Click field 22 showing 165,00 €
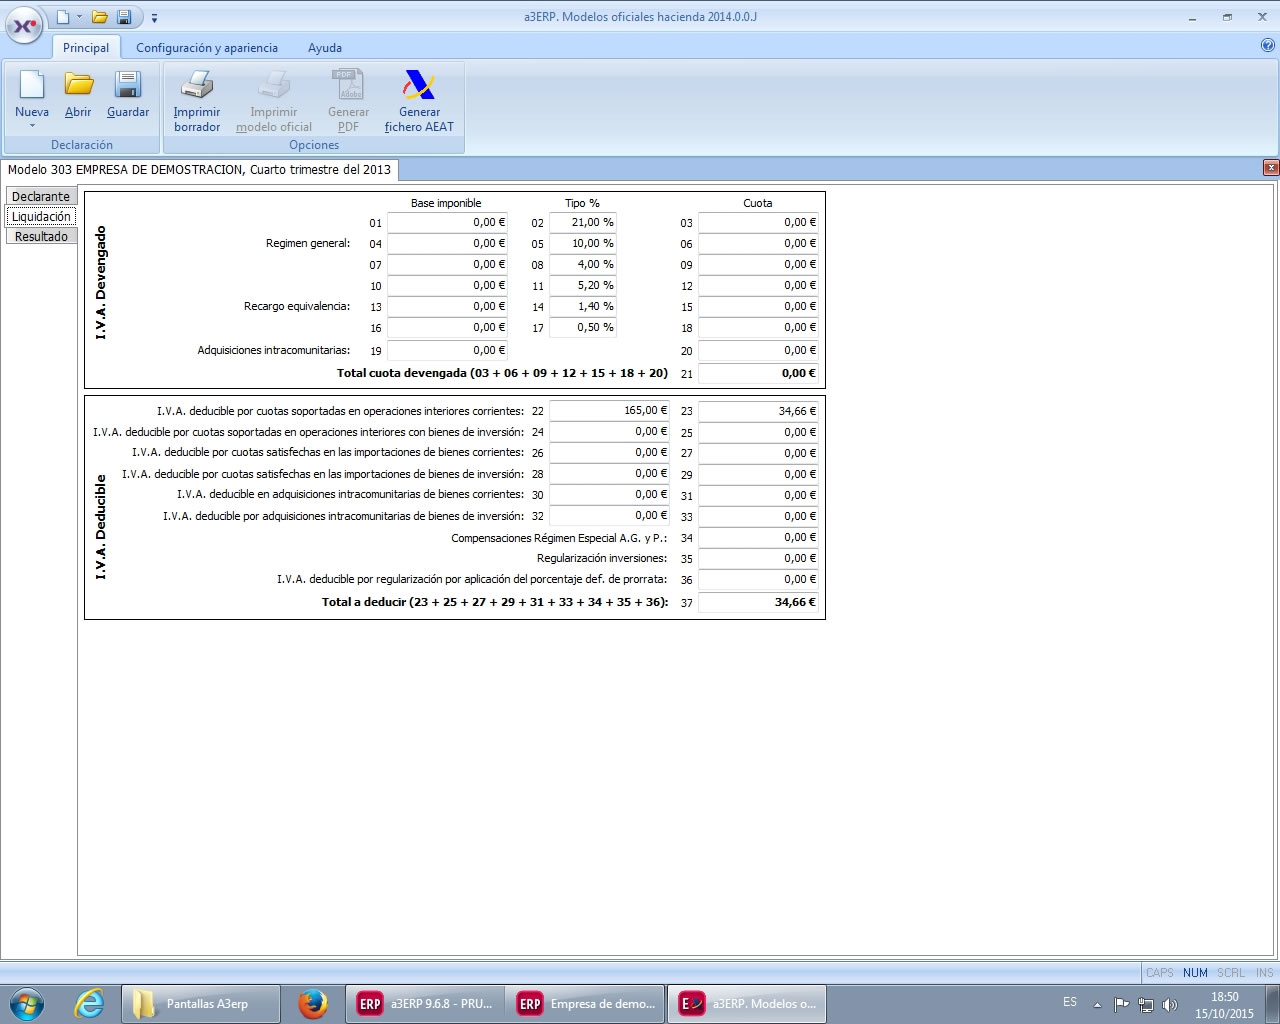Image resolution: width=1280 pixels, height=1024 pixels. [609, 410]
